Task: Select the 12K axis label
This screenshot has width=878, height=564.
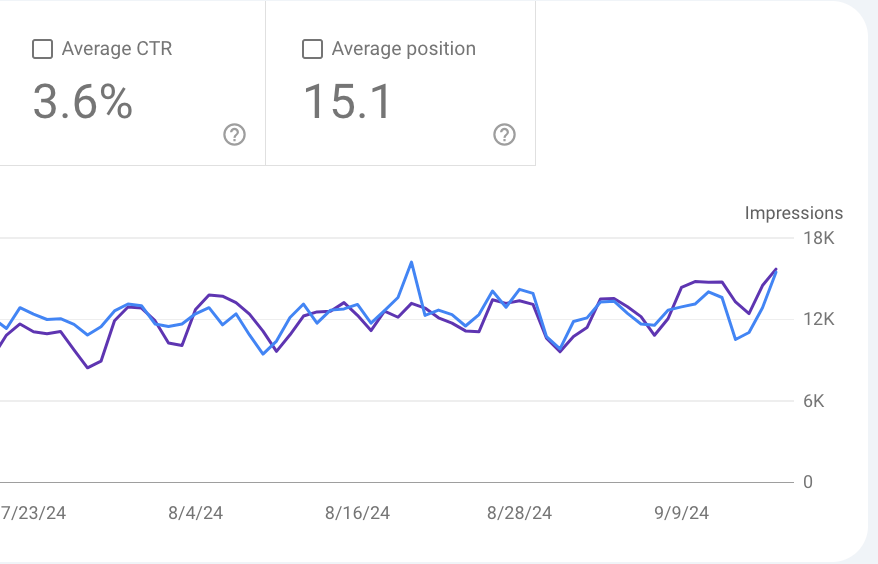Action: pyautogui.click(x=818, y=320)
